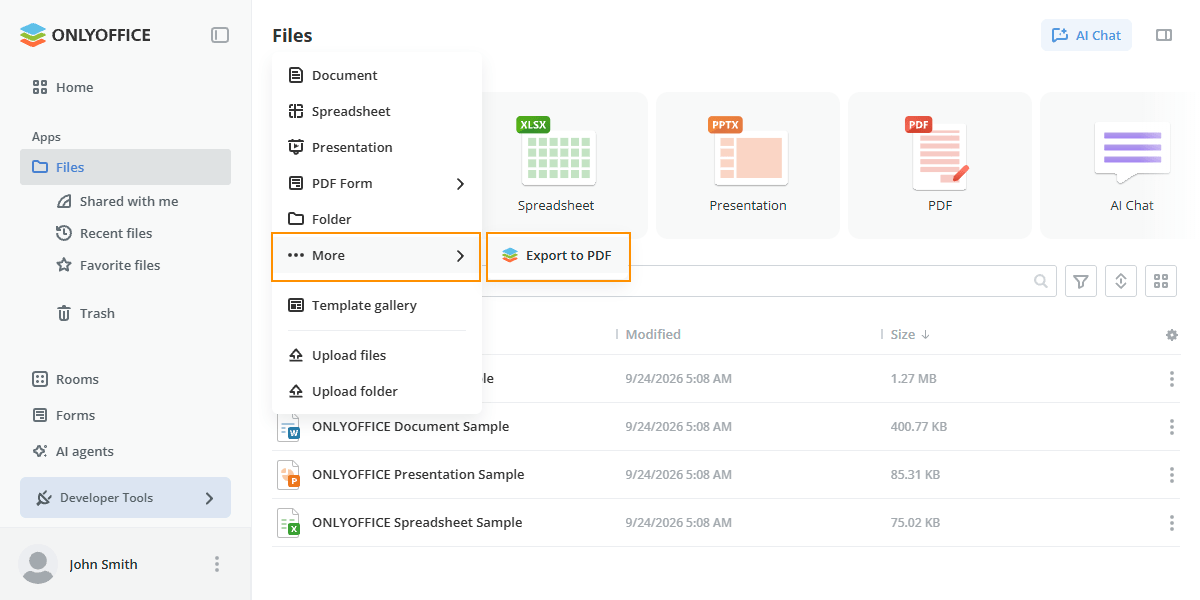
Task: Click the PDF creation card
Action: 940,165
